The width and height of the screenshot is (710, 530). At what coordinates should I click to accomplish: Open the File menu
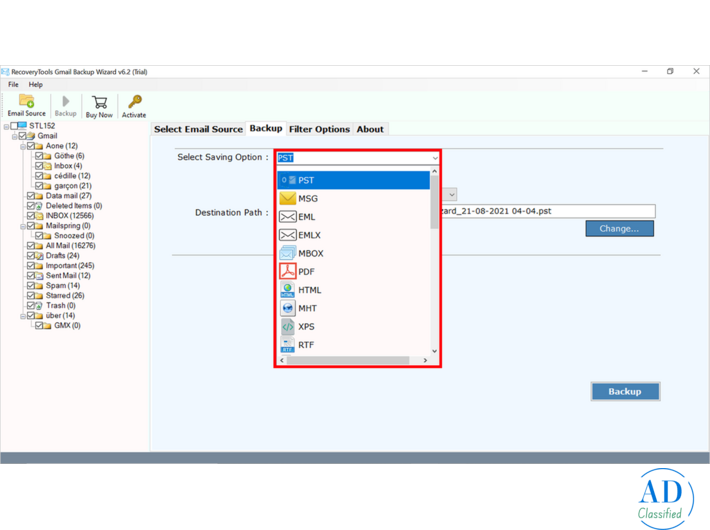(13, 84)
